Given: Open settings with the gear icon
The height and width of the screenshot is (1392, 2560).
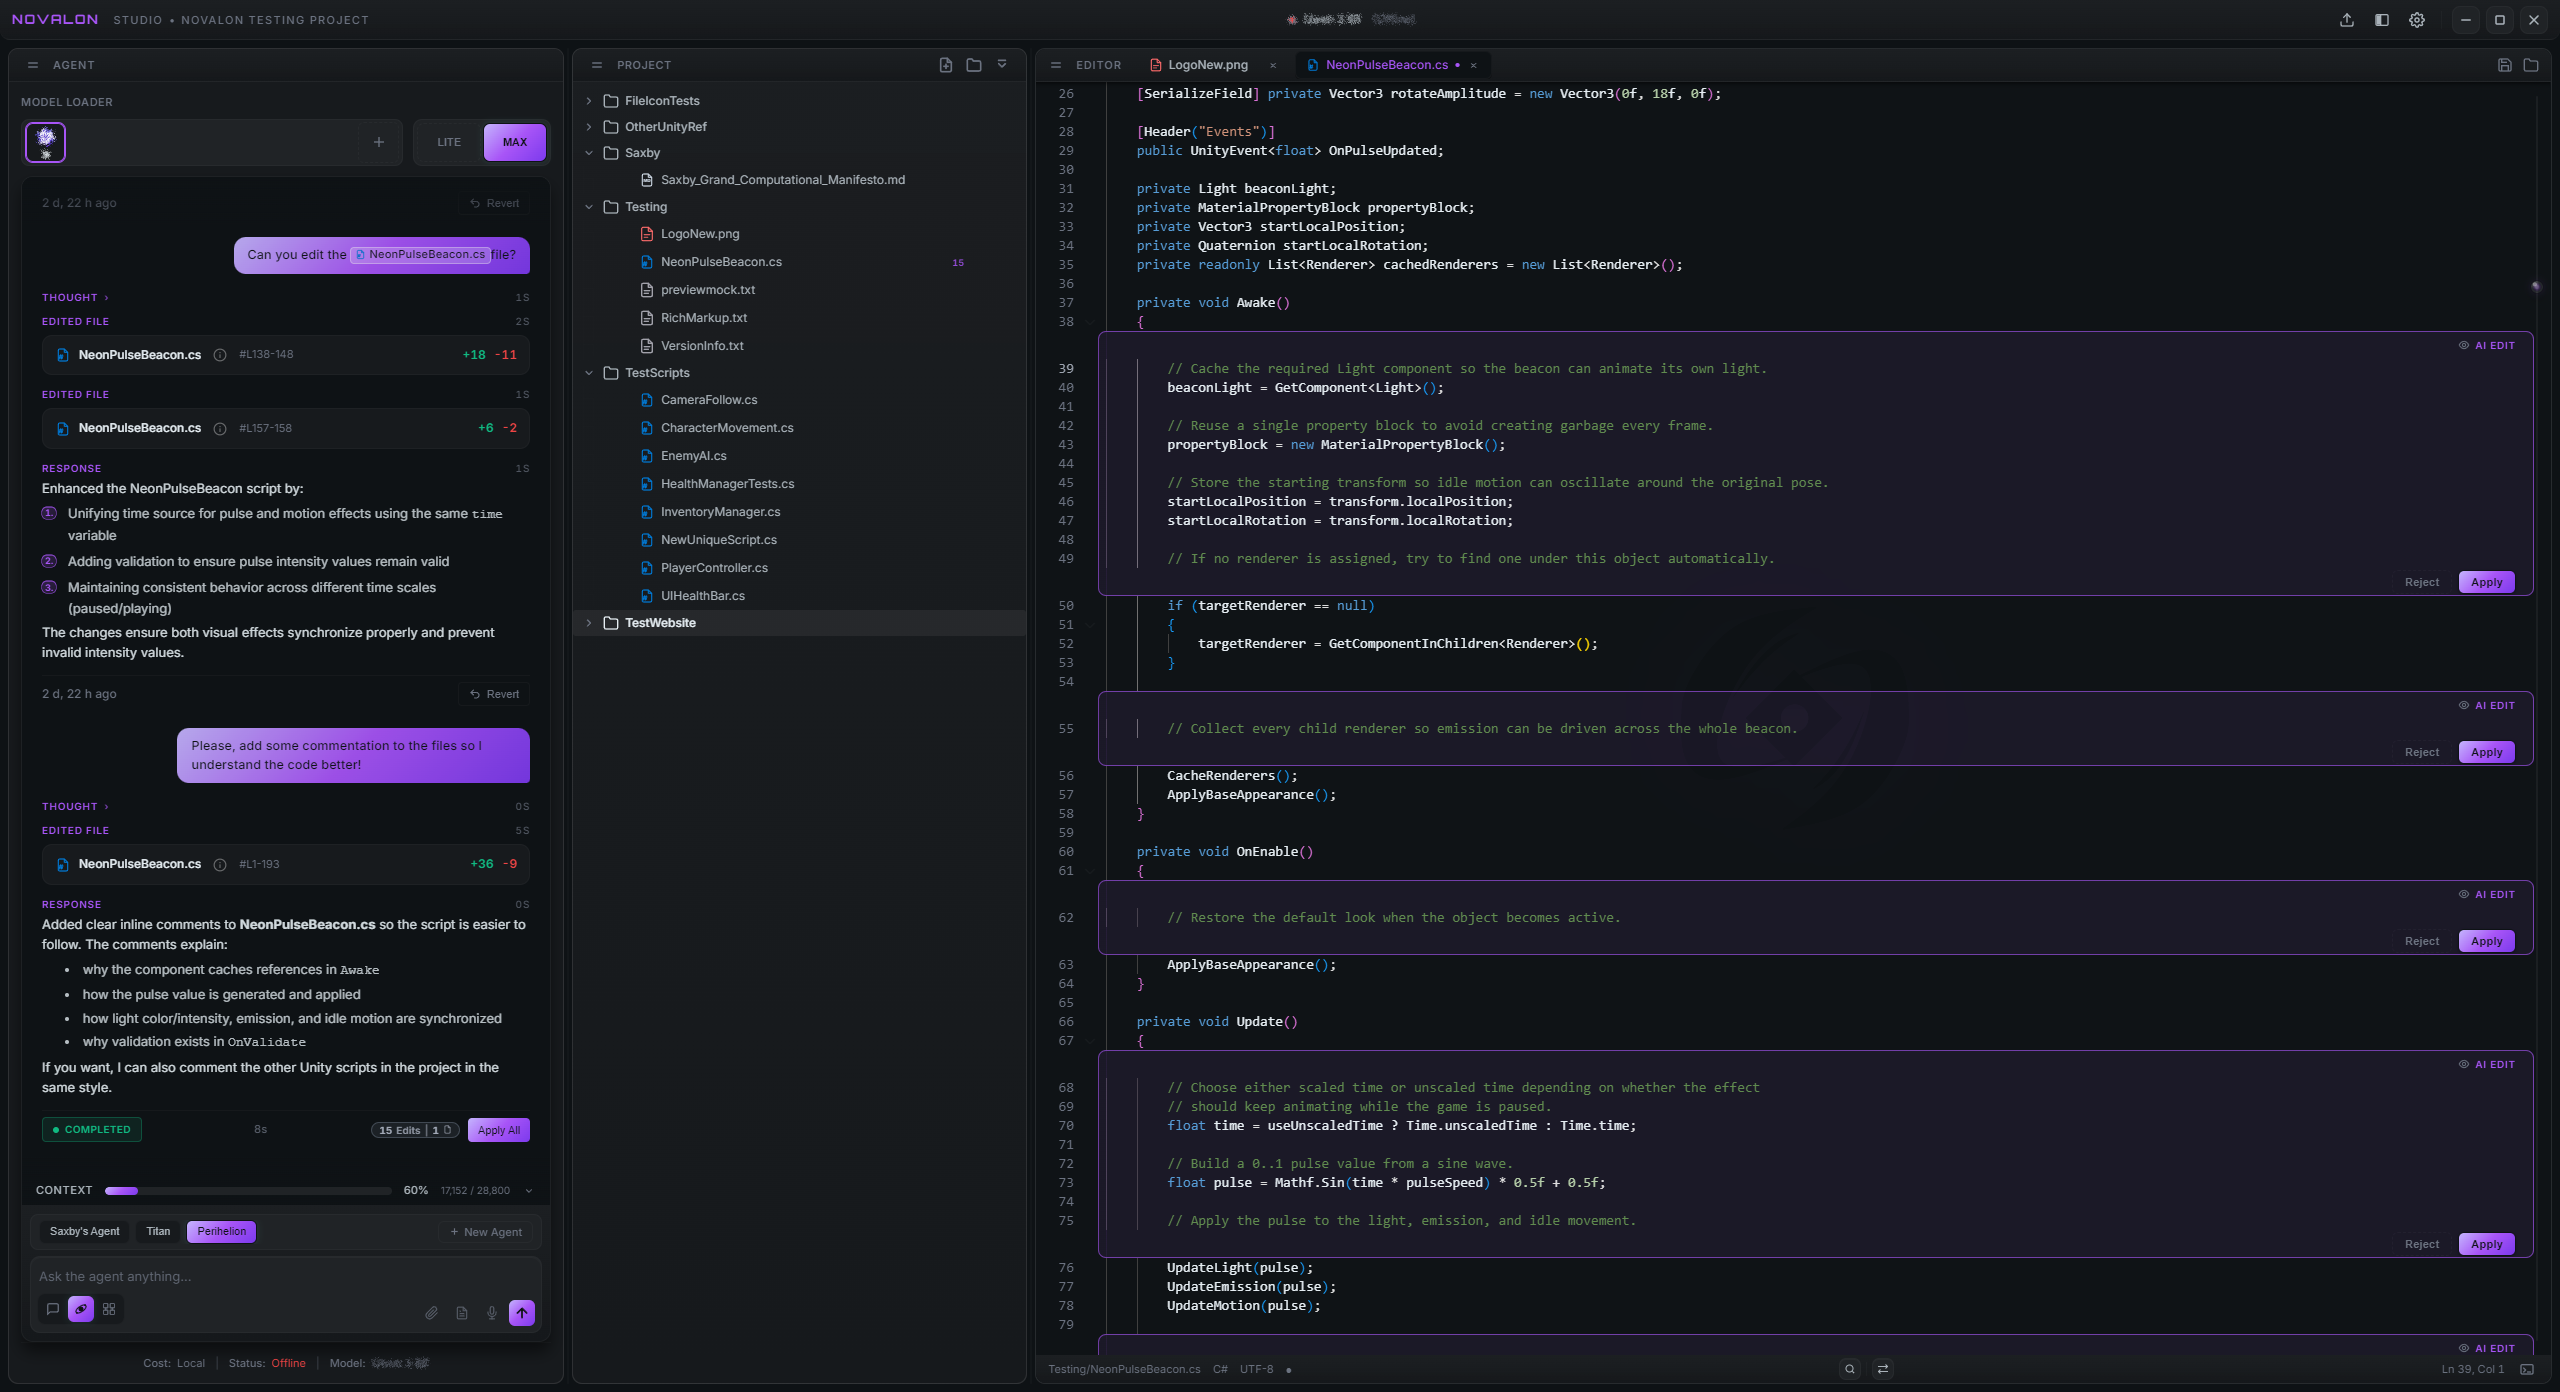Looking at the screenshot, I should click(2417, 20).
